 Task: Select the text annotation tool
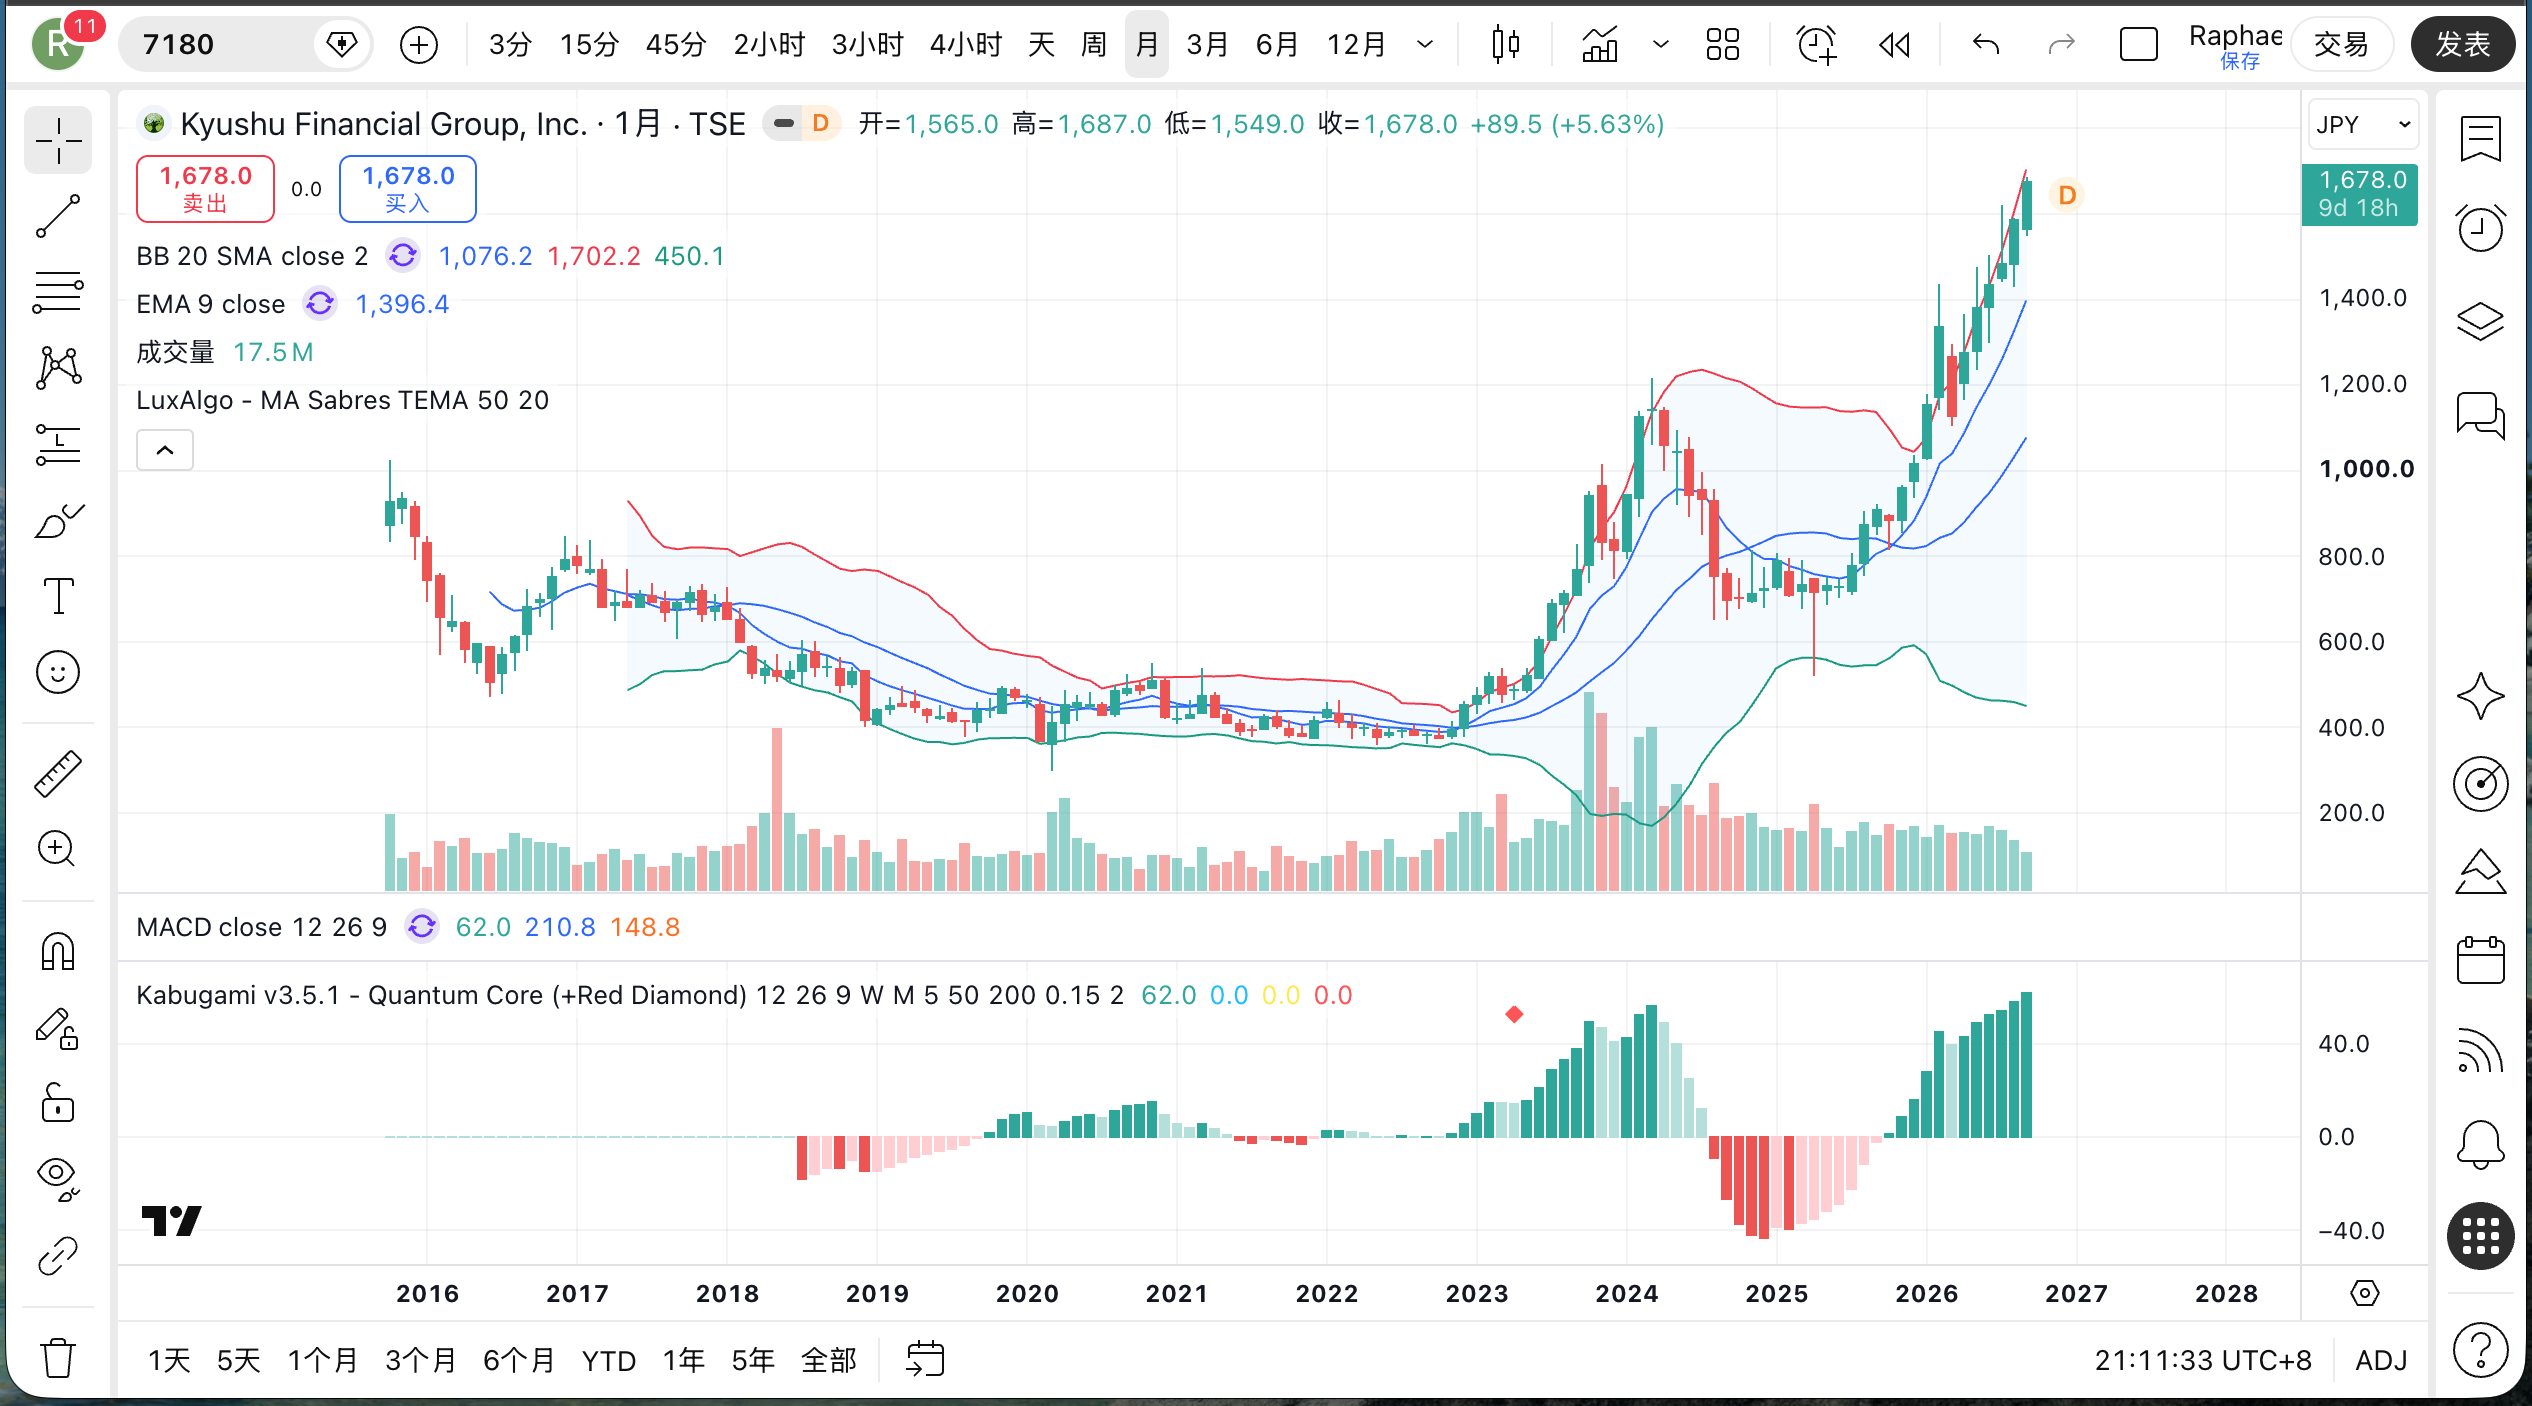click(x=58, y=596)
